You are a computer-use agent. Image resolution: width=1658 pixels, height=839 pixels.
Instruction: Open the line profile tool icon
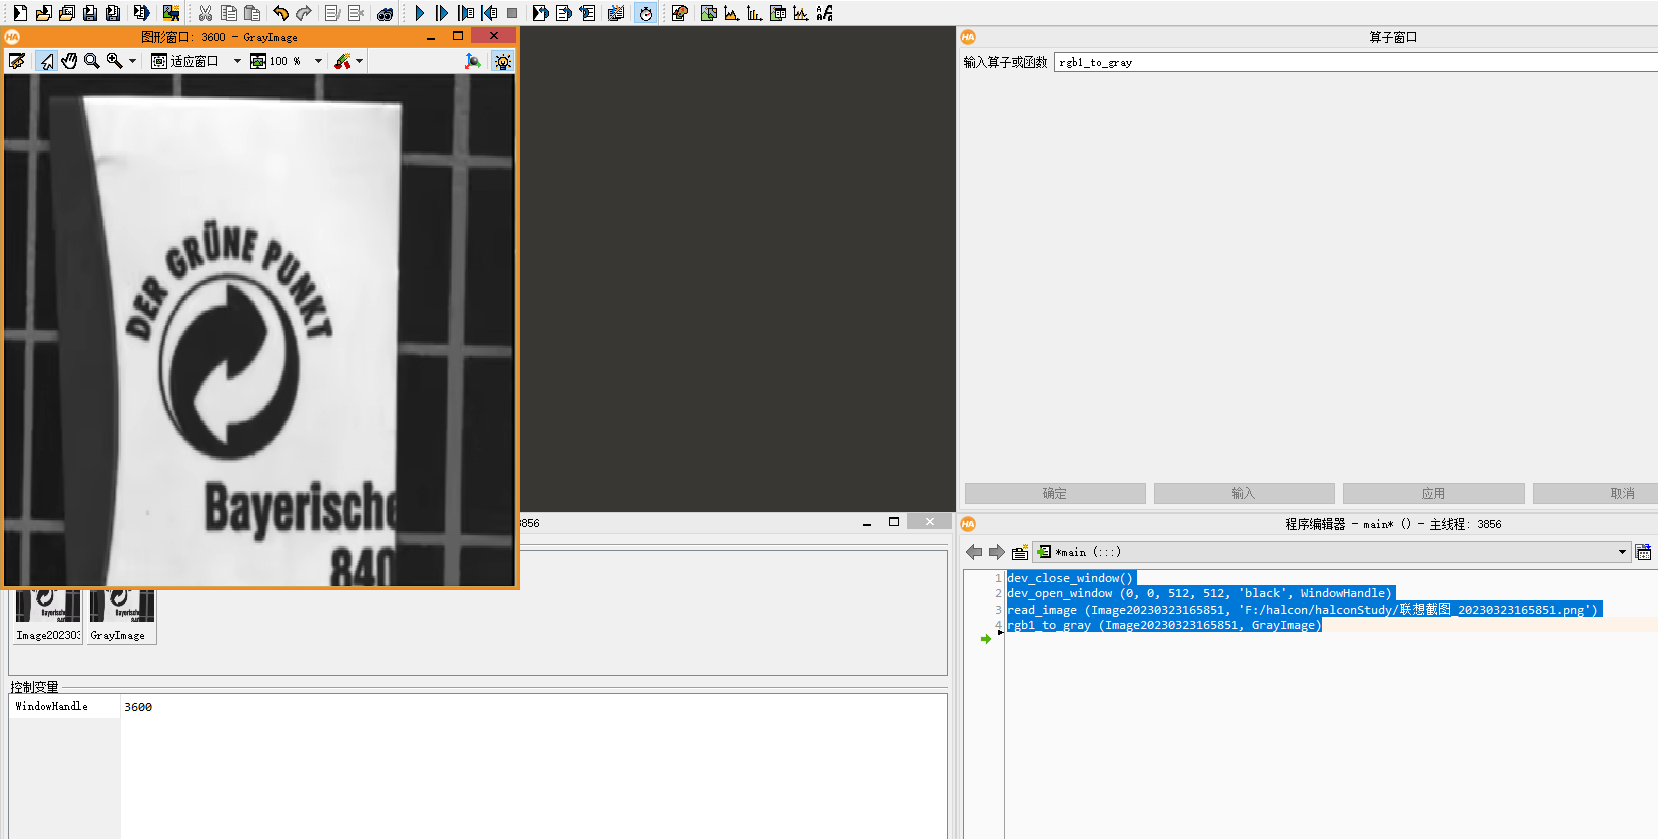801,13
